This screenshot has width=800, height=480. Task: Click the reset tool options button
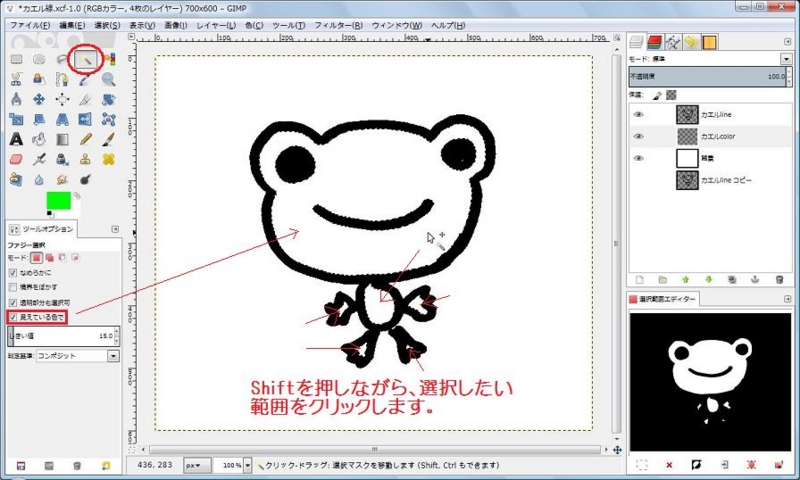[x=106, y=466]
